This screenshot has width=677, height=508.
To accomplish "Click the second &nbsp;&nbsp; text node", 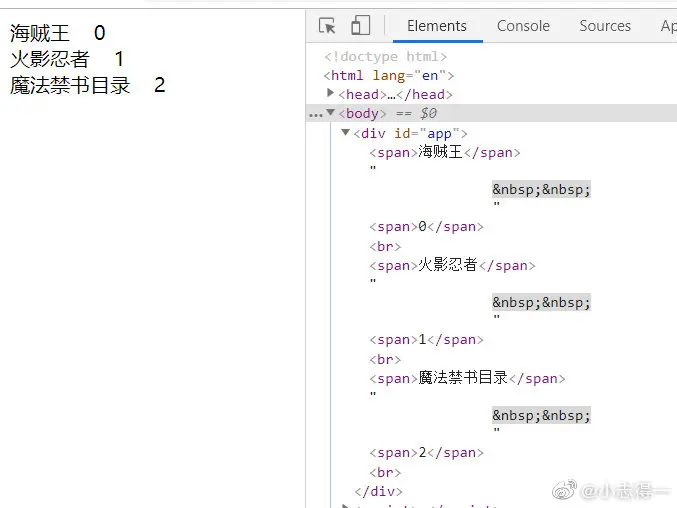I will pyautogui.click(x=541, y=302).
